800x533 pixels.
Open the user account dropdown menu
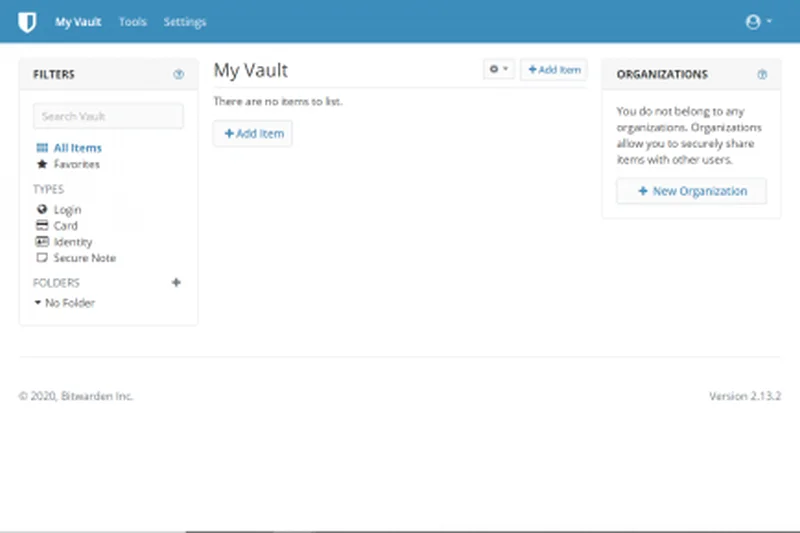tap(758, 21)
